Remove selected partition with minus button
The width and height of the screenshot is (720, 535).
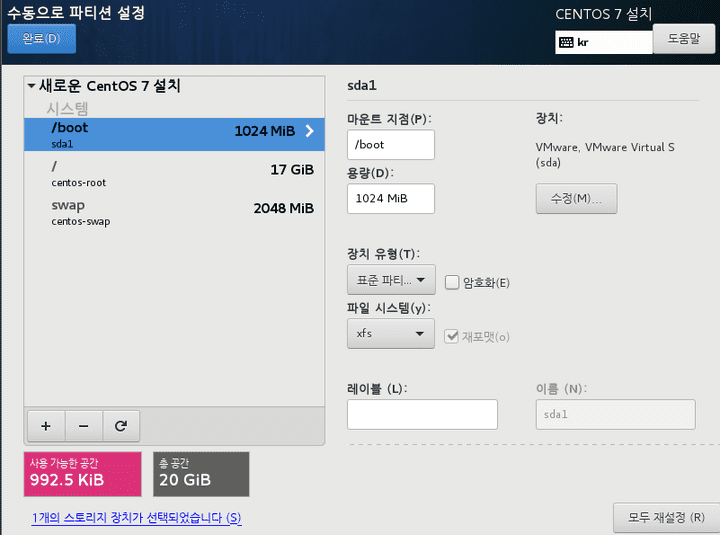click(x=84, y=426)
